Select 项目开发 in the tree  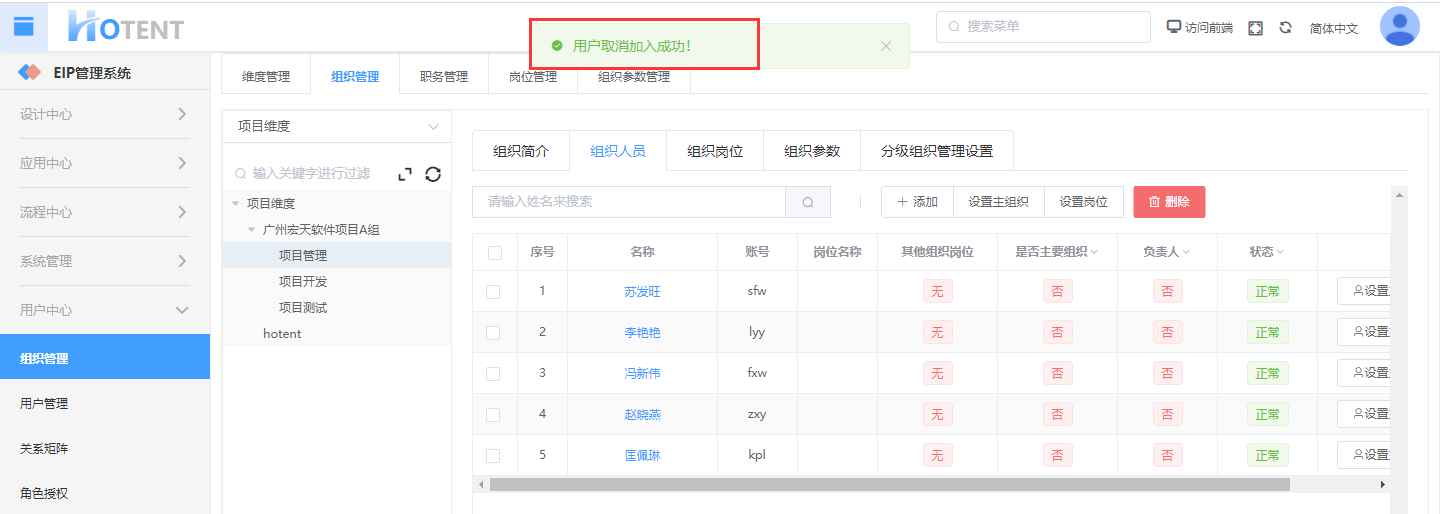tap(303, 281)
